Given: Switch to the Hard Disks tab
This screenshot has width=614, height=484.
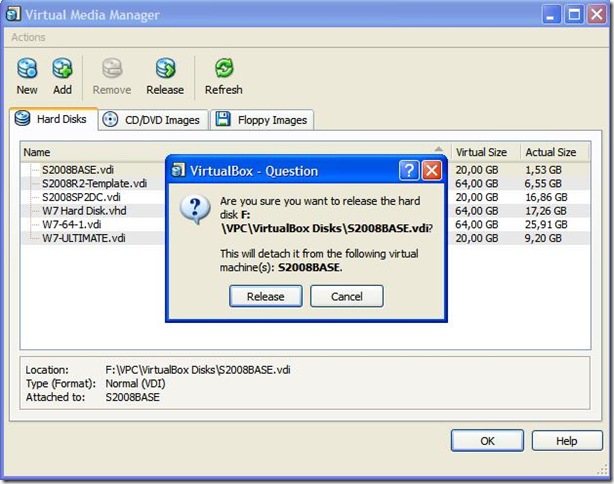Looking at the screenshot, I should click(x=54, y=119).
